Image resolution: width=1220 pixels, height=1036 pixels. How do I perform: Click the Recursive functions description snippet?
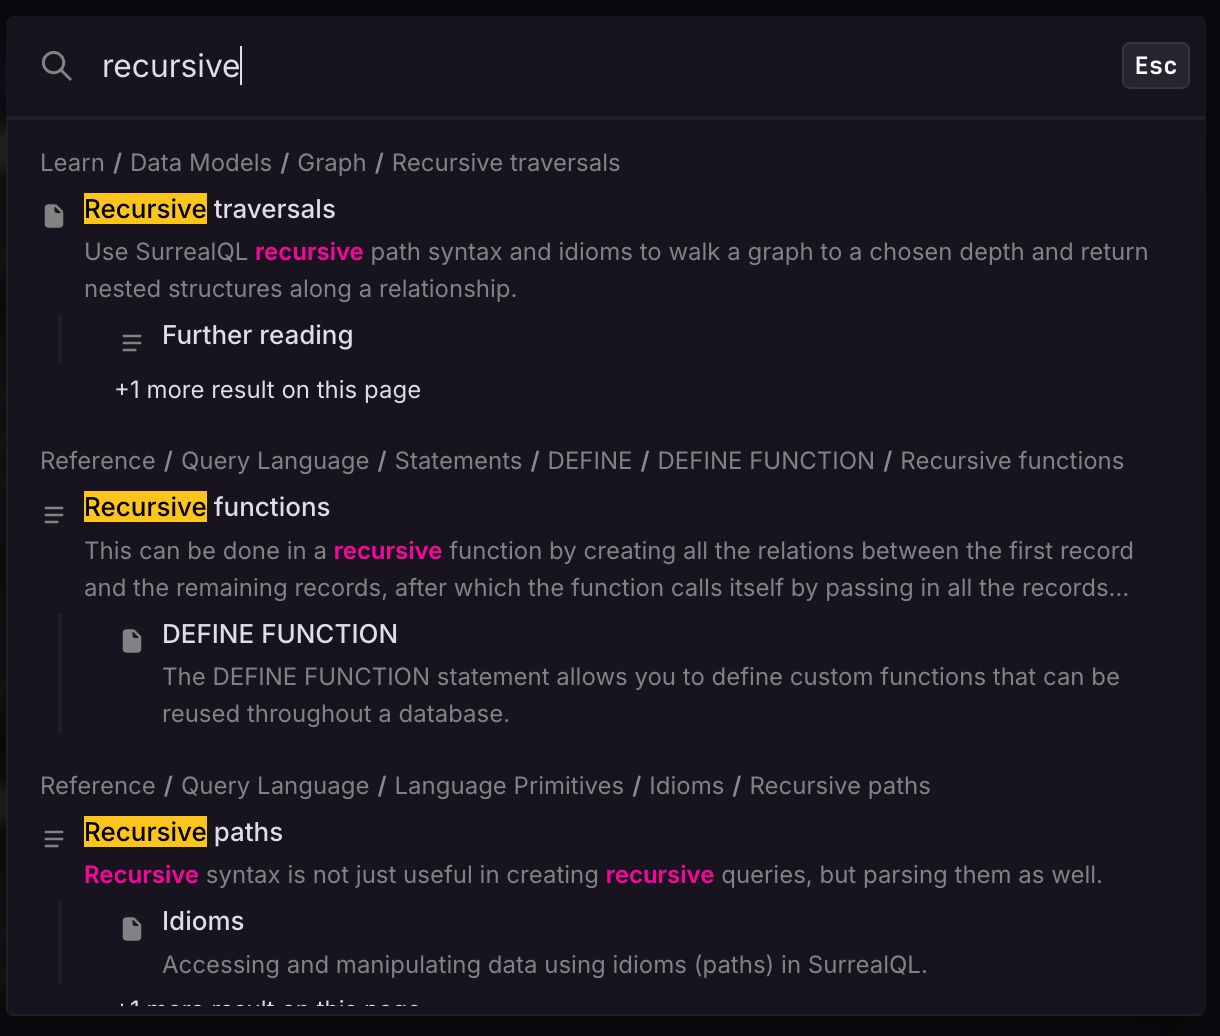608,569
